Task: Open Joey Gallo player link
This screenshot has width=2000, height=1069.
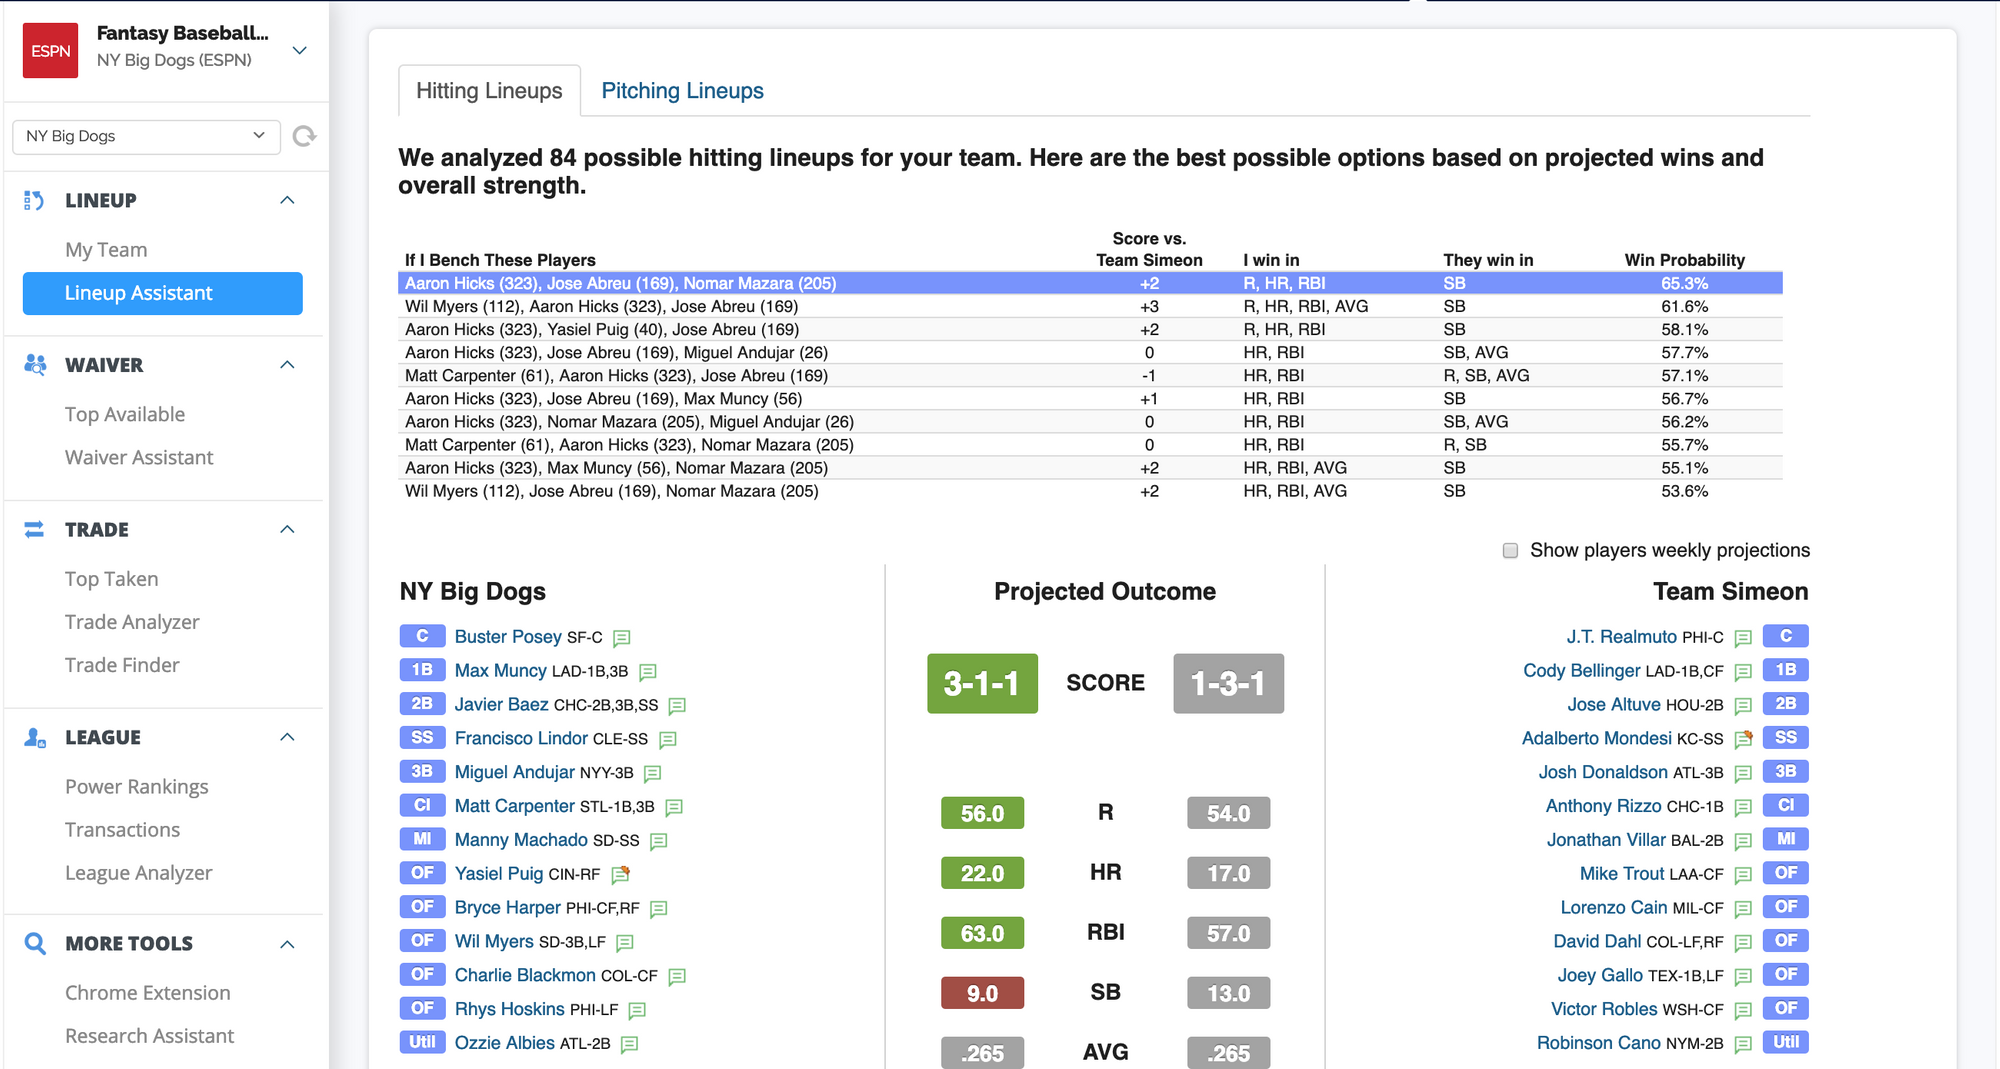Action: pos(1600,975)
